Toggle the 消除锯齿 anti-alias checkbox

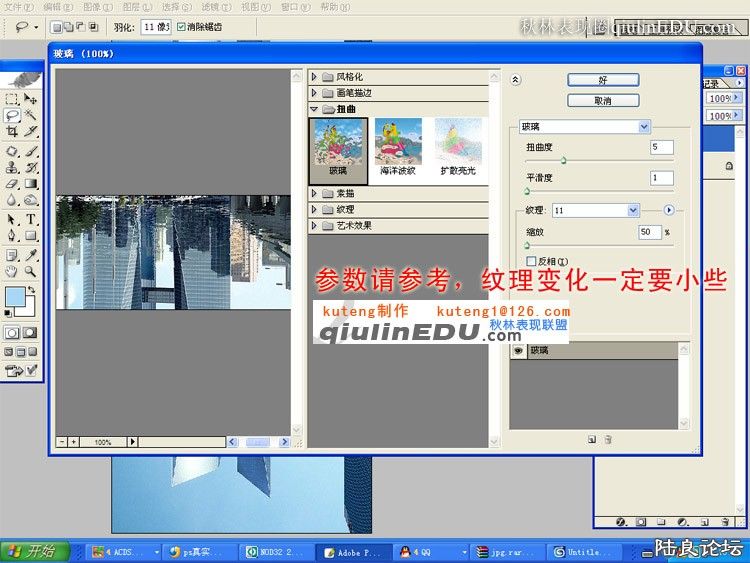click(181, 27)
